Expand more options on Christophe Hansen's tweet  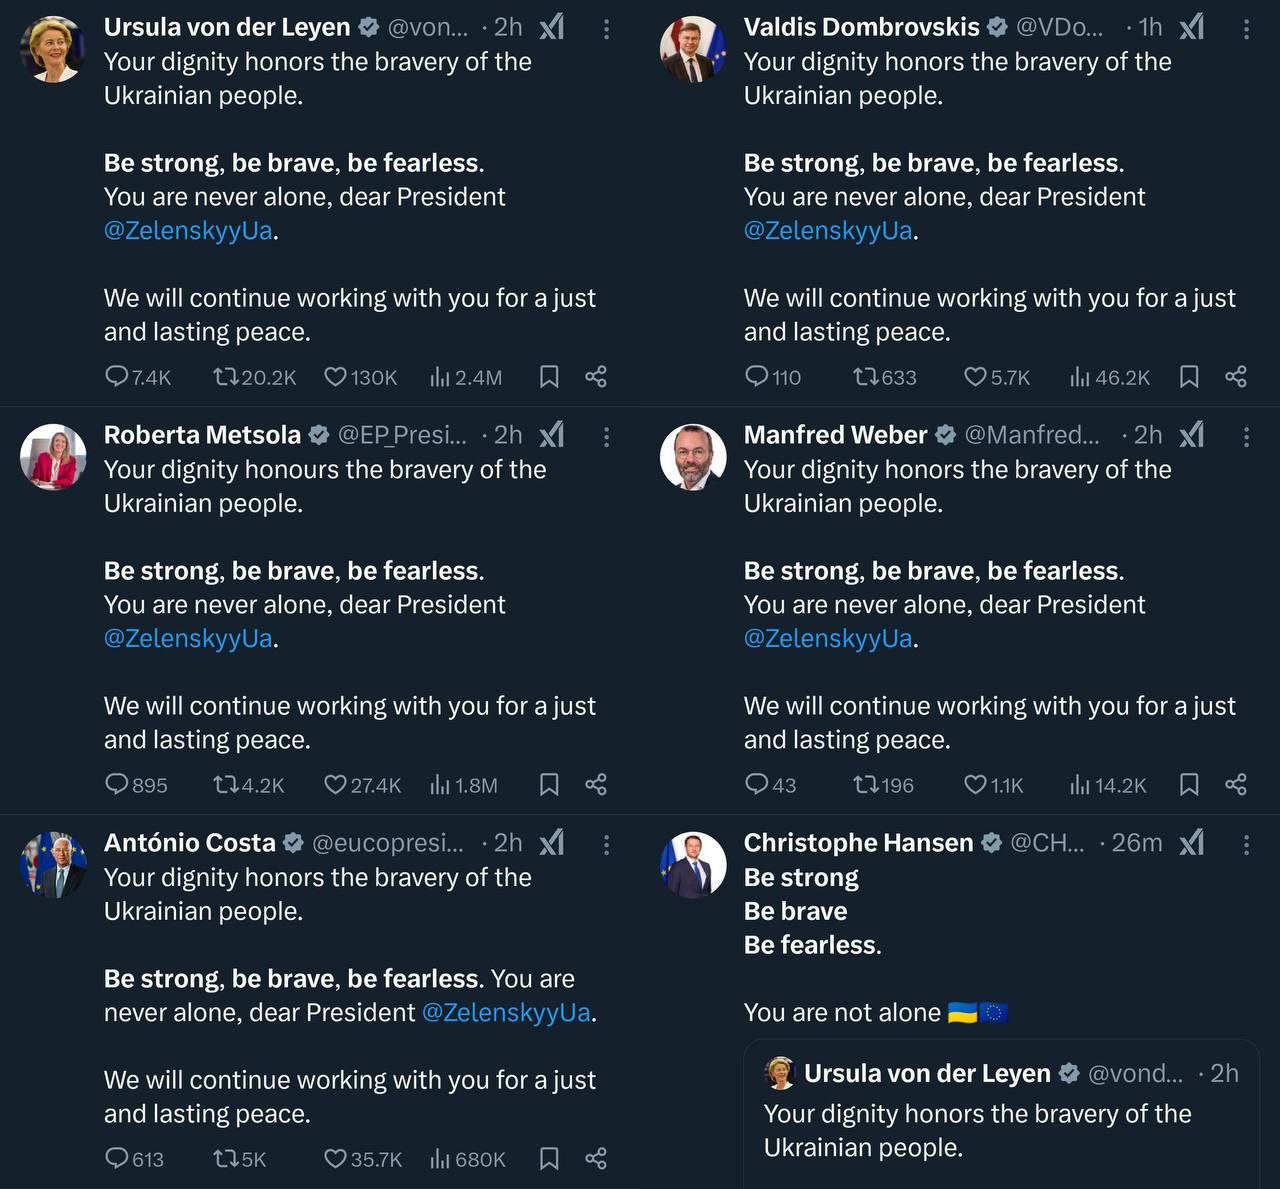pyautogui.click(x=1246, y=845)
